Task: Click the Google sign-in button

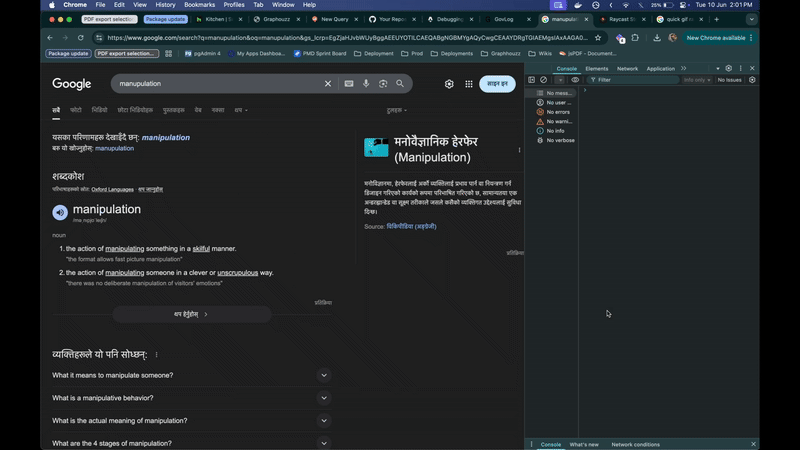Action: (497, 84)
